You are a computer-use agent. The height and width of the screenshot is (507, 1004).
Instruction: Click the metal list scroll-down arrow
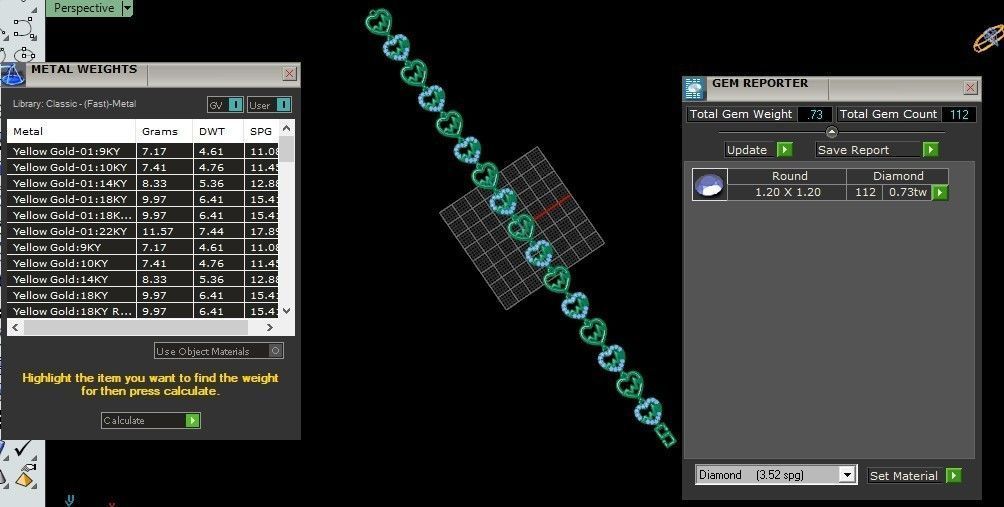point(287,310)
